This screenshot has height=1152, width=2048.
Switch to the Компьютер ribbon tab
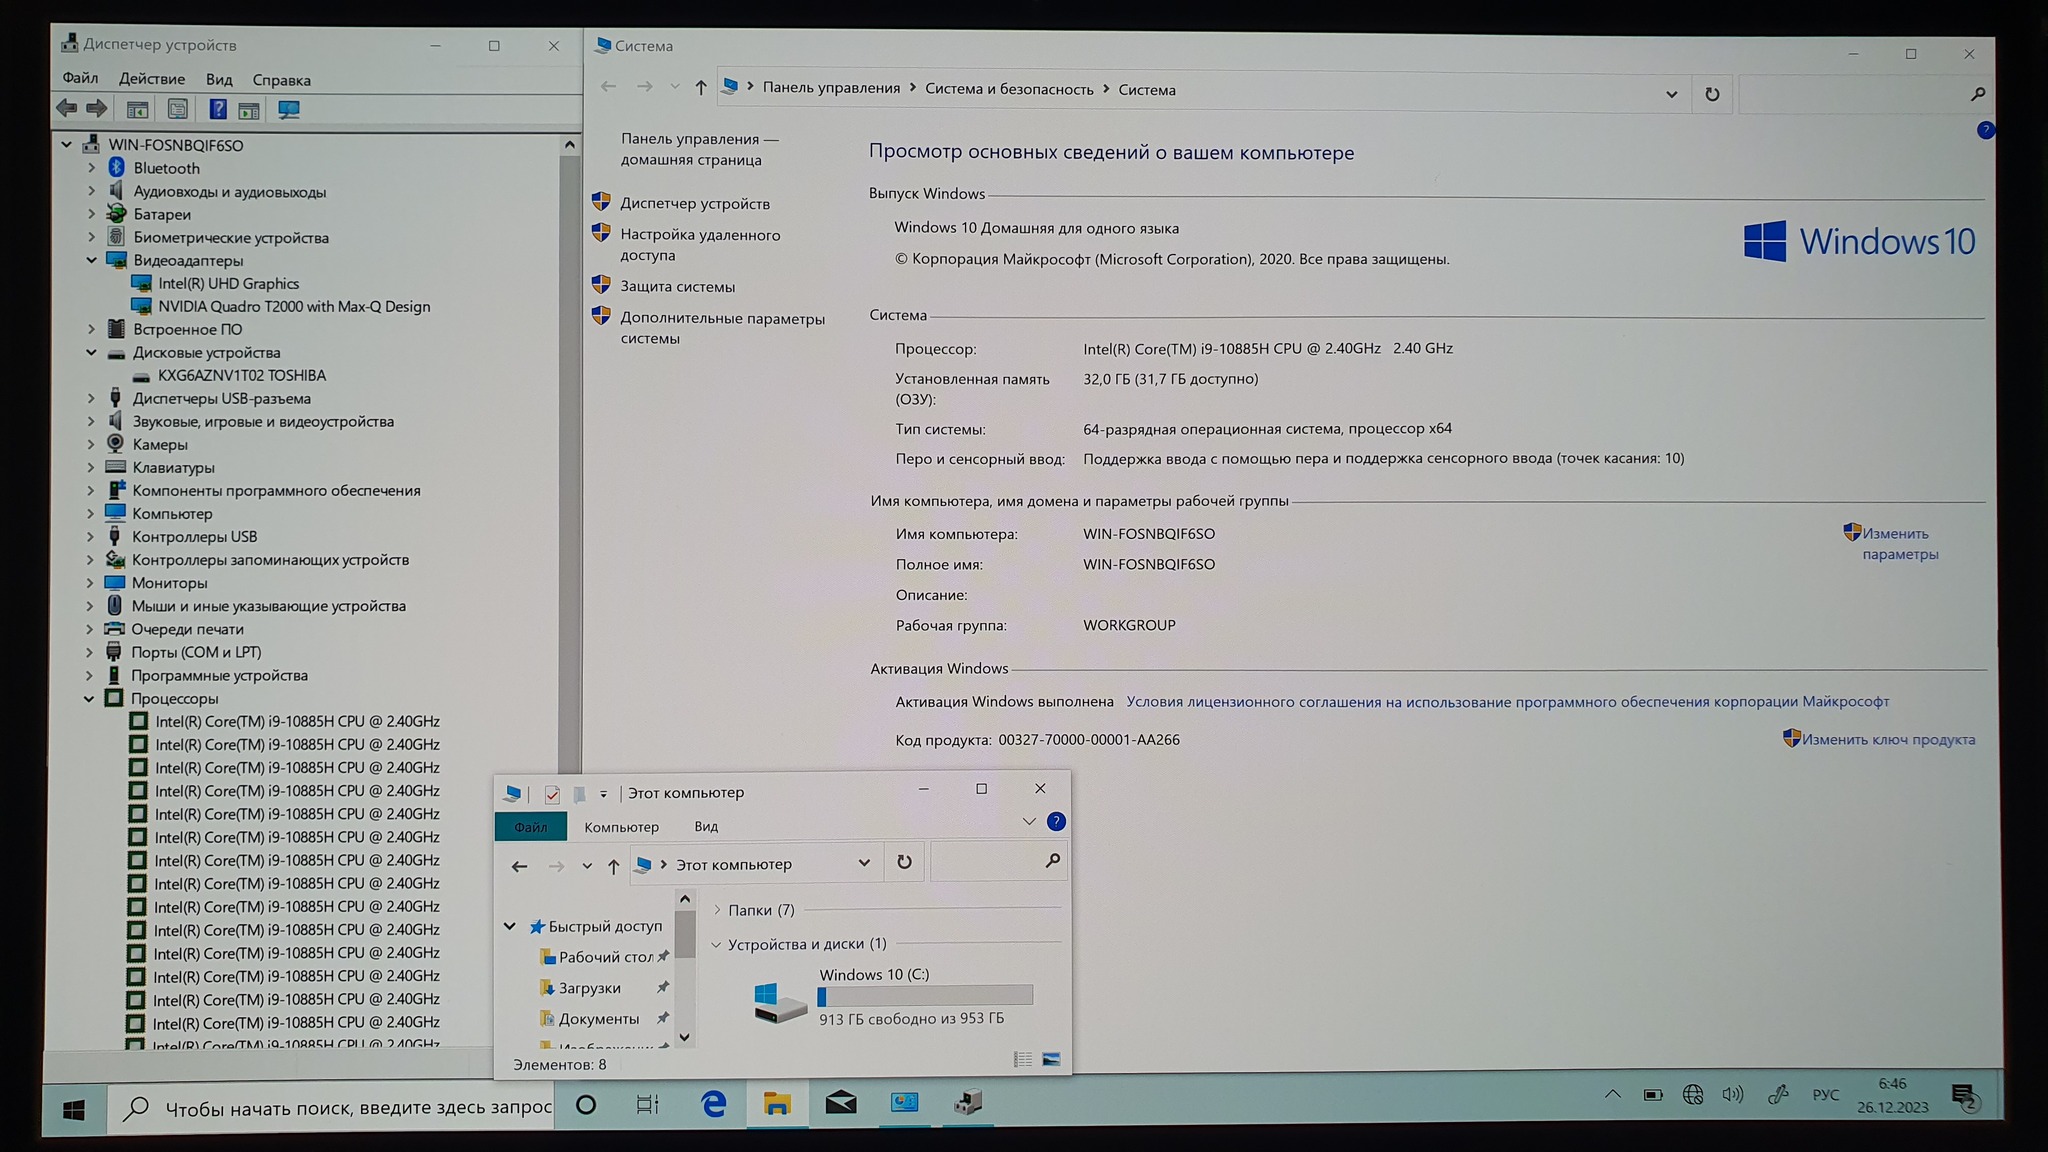tap(621, 827)
